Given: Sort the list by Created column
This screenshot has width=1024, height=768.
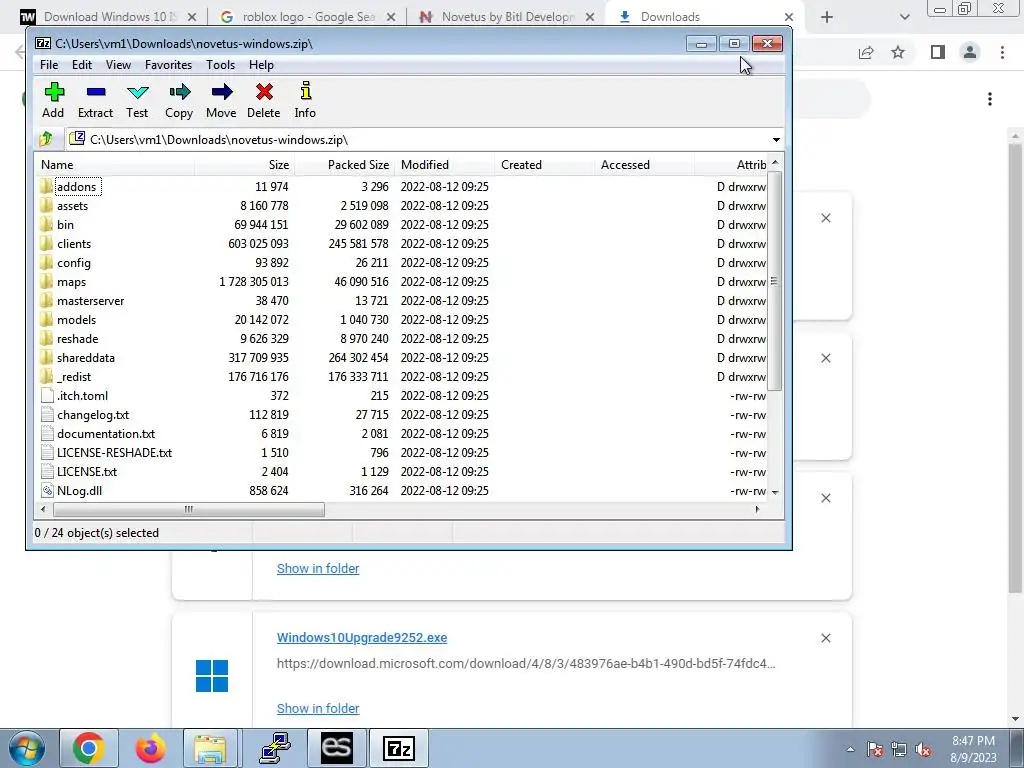Looking at the screenshot, I should coord(545,165).
